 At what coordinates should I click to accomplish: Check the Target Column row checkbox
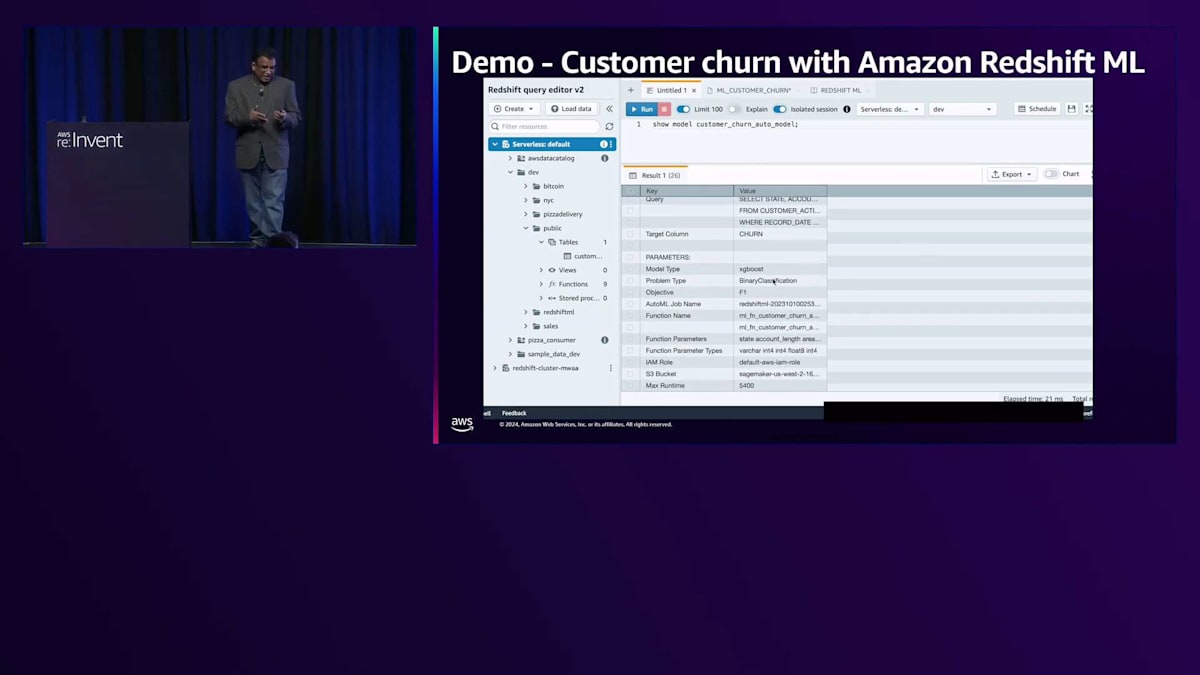coord(630,234)
